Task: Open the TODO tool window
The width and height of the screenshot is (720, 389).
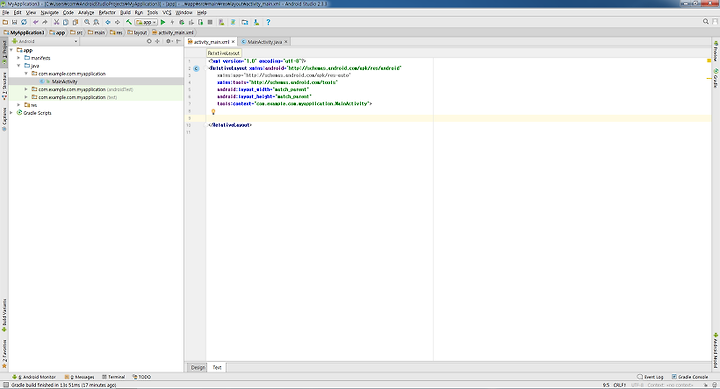Action: point(141,377)
